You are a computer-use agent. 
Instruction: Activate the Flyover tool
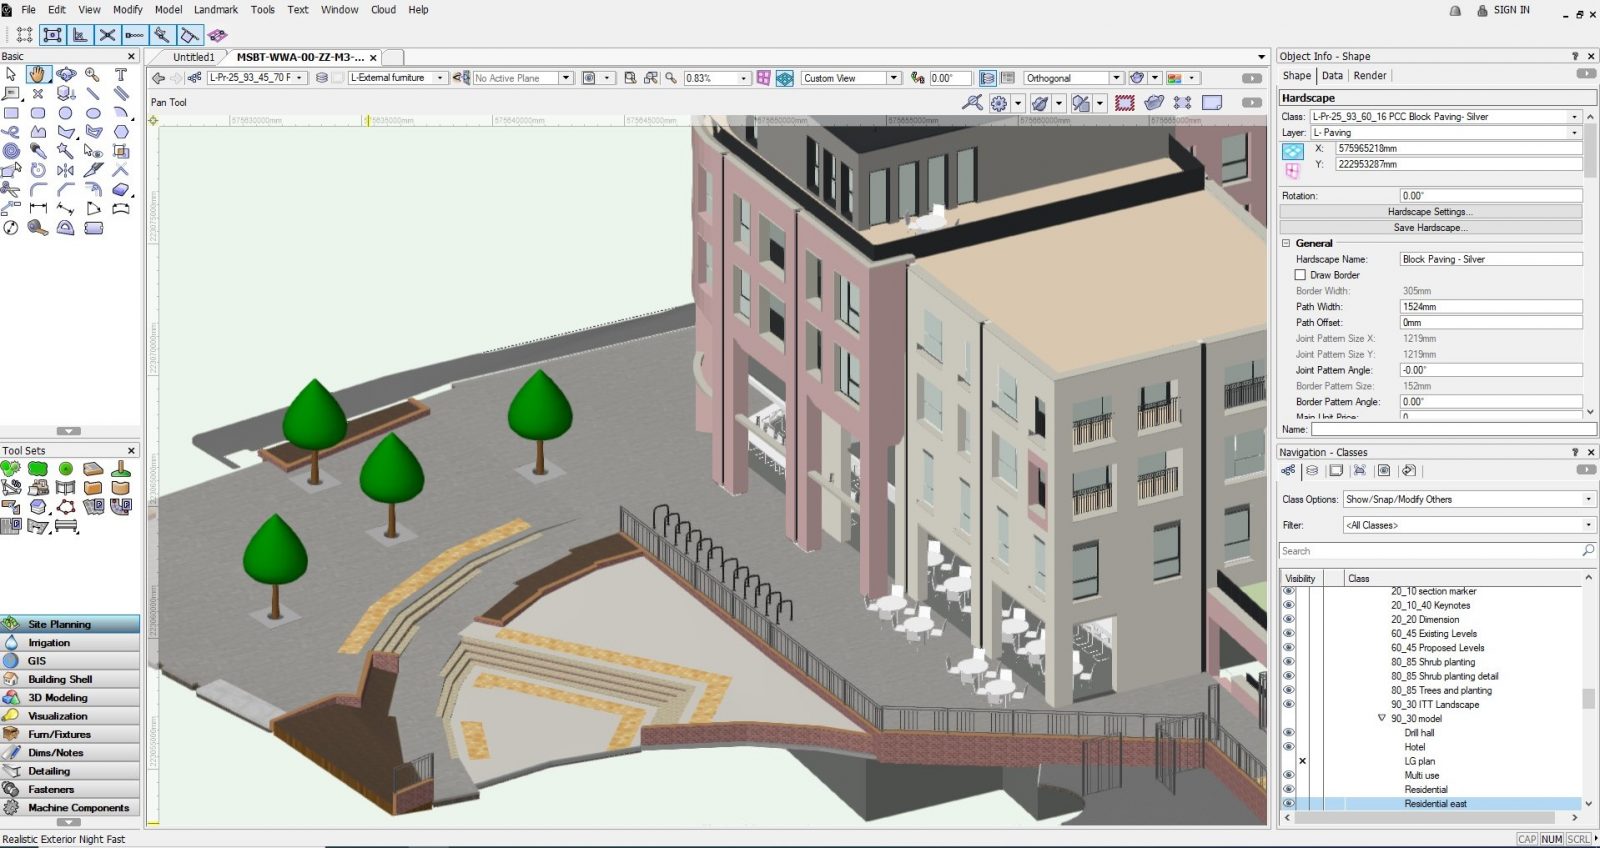(x=66, y=75)
